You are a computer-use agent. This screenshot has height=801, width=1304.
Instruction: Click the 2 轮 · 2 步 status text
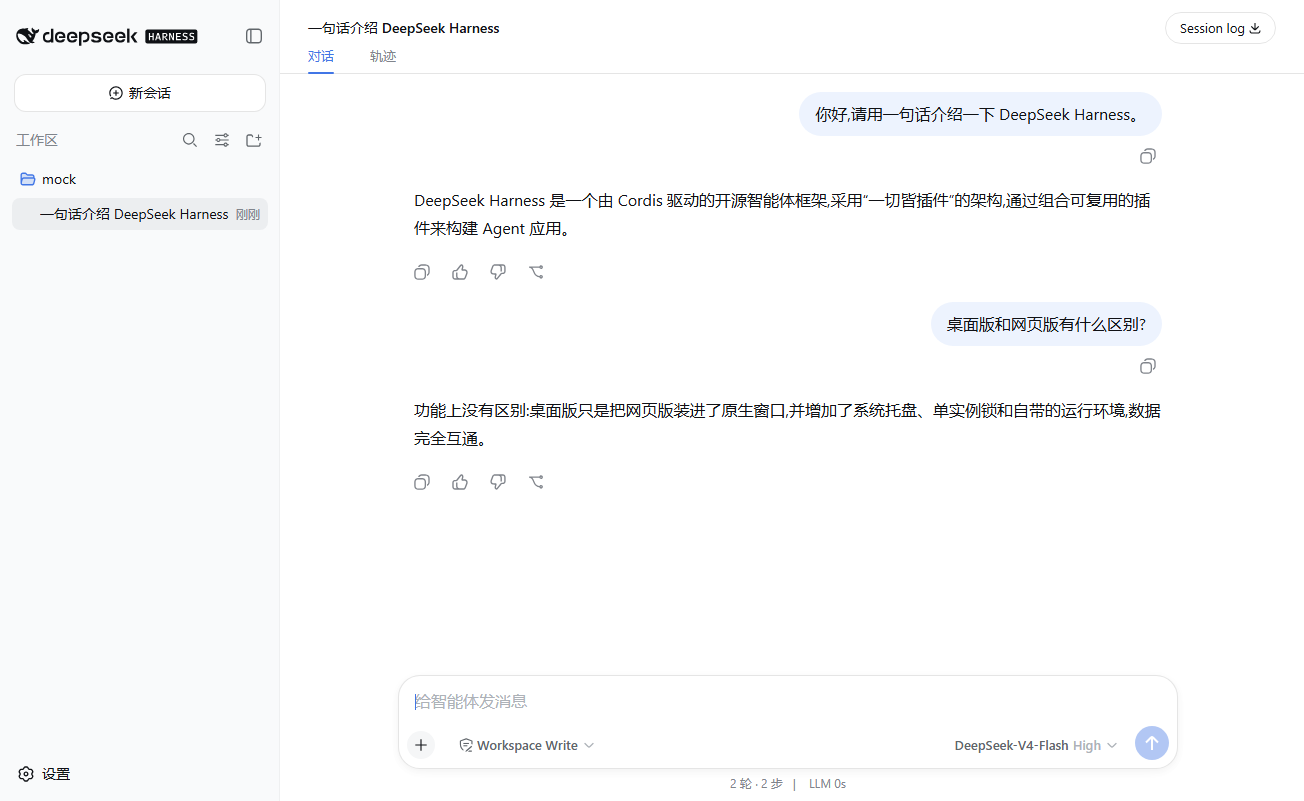757,784
